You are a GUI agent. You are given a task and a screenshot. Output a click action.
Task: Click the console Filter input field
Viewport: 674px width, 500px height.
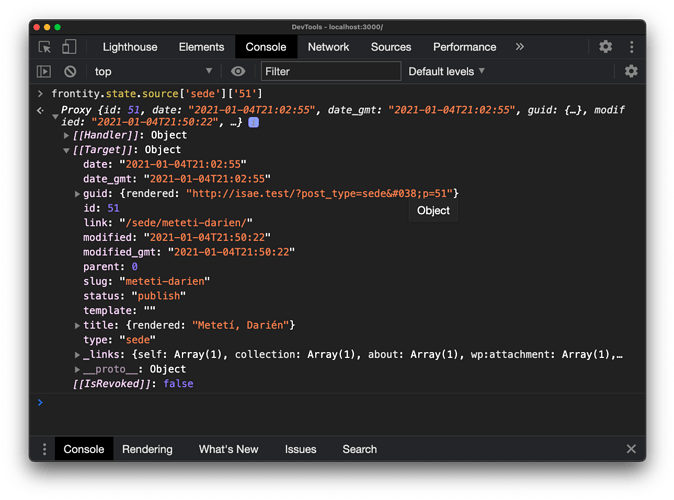tap(330, 72)
